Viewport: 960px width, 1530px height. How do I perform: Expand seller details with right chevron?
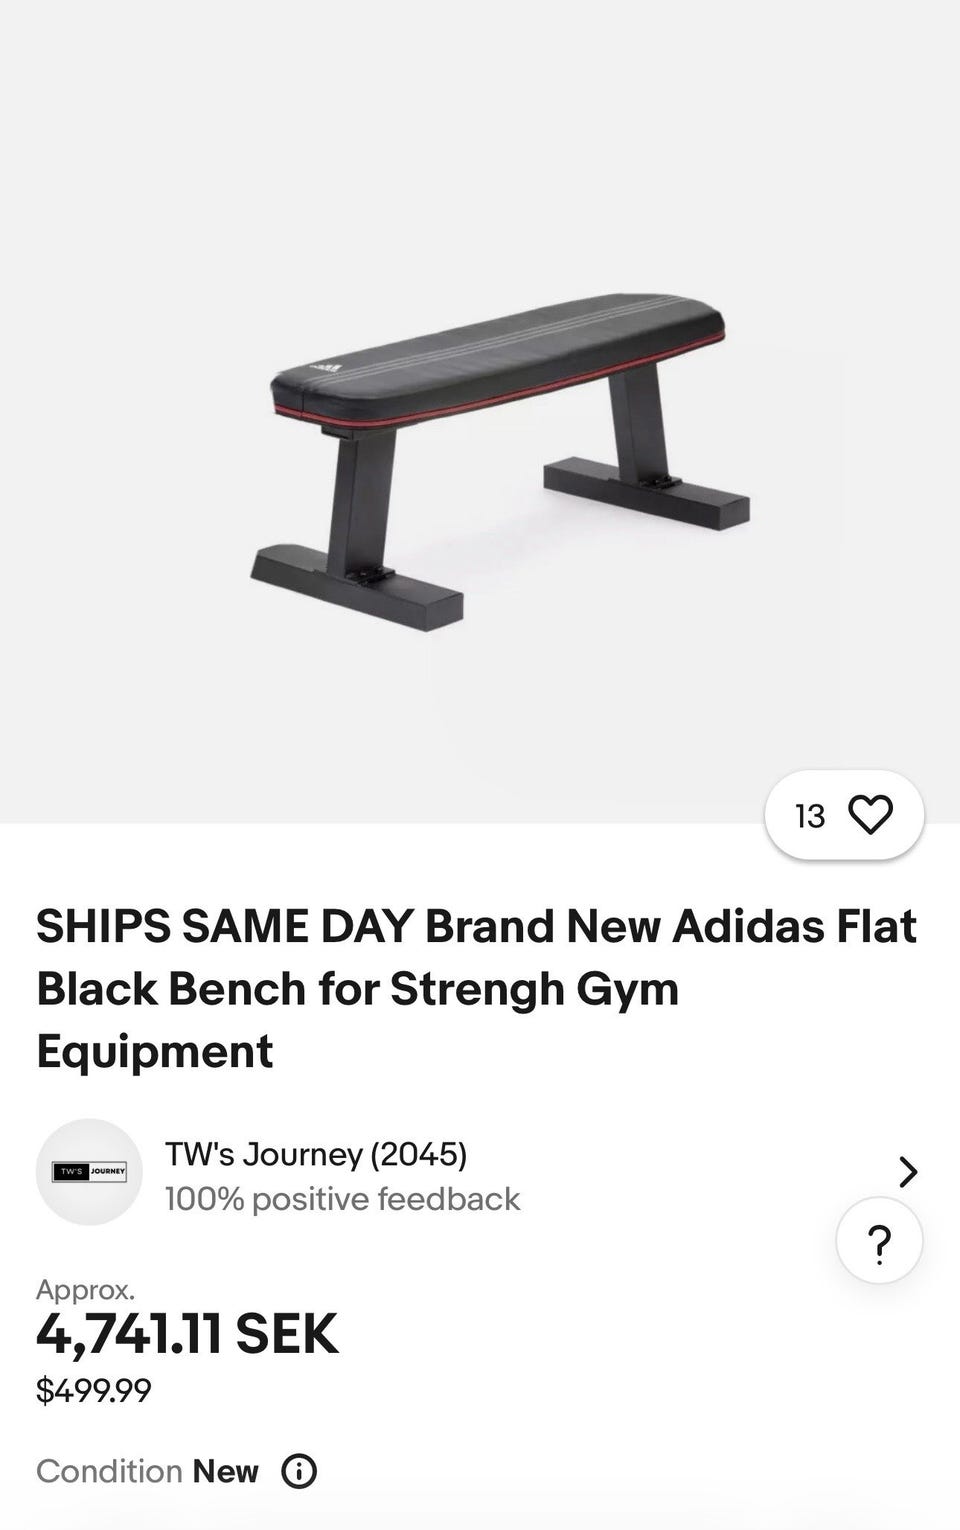[907, 1171]
